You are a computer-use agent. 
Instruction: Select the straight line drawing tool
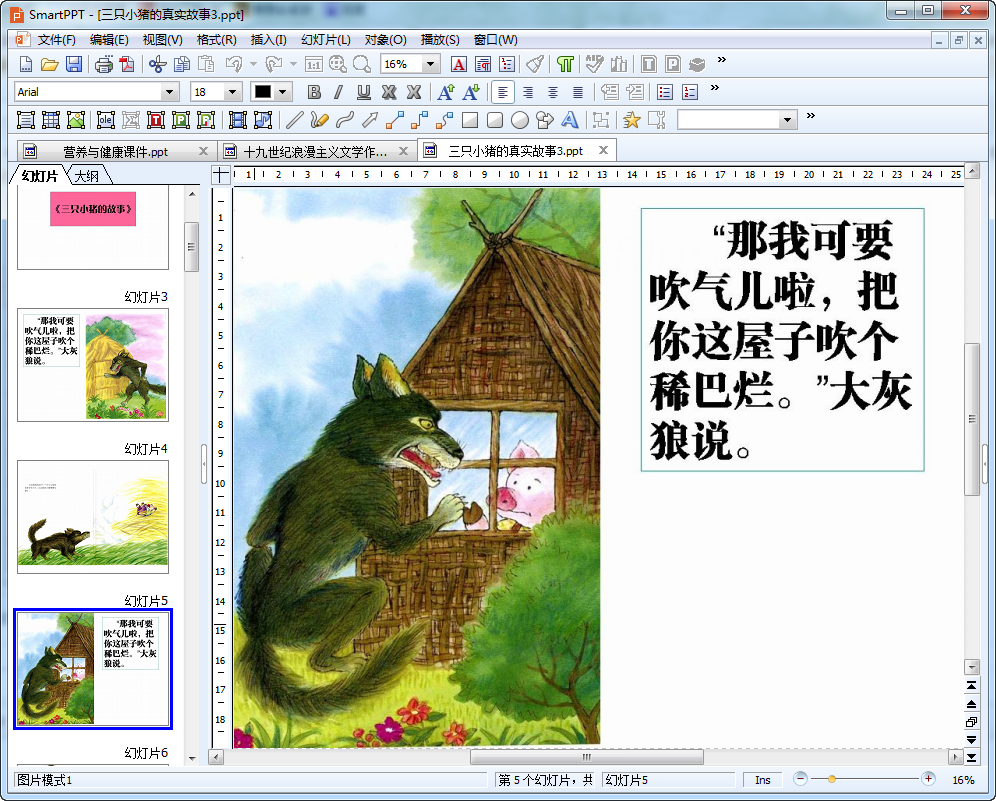coord(294,120)
